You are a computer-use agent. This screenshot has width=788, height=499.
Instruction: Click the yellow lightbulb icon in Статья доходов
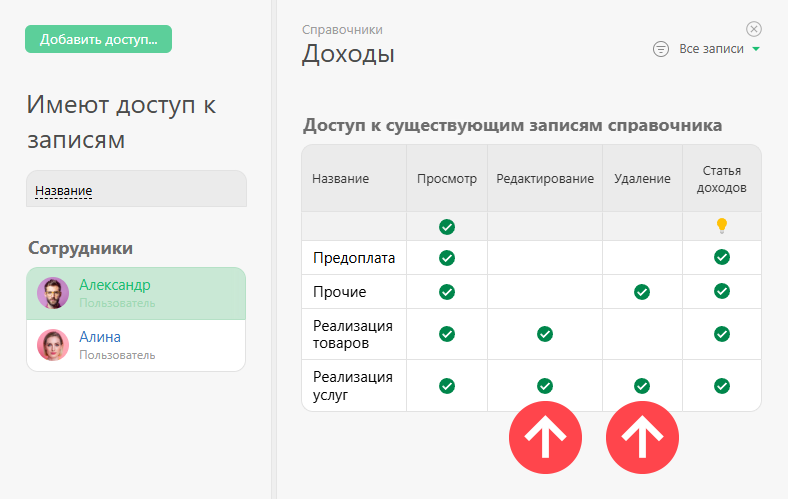721,226
